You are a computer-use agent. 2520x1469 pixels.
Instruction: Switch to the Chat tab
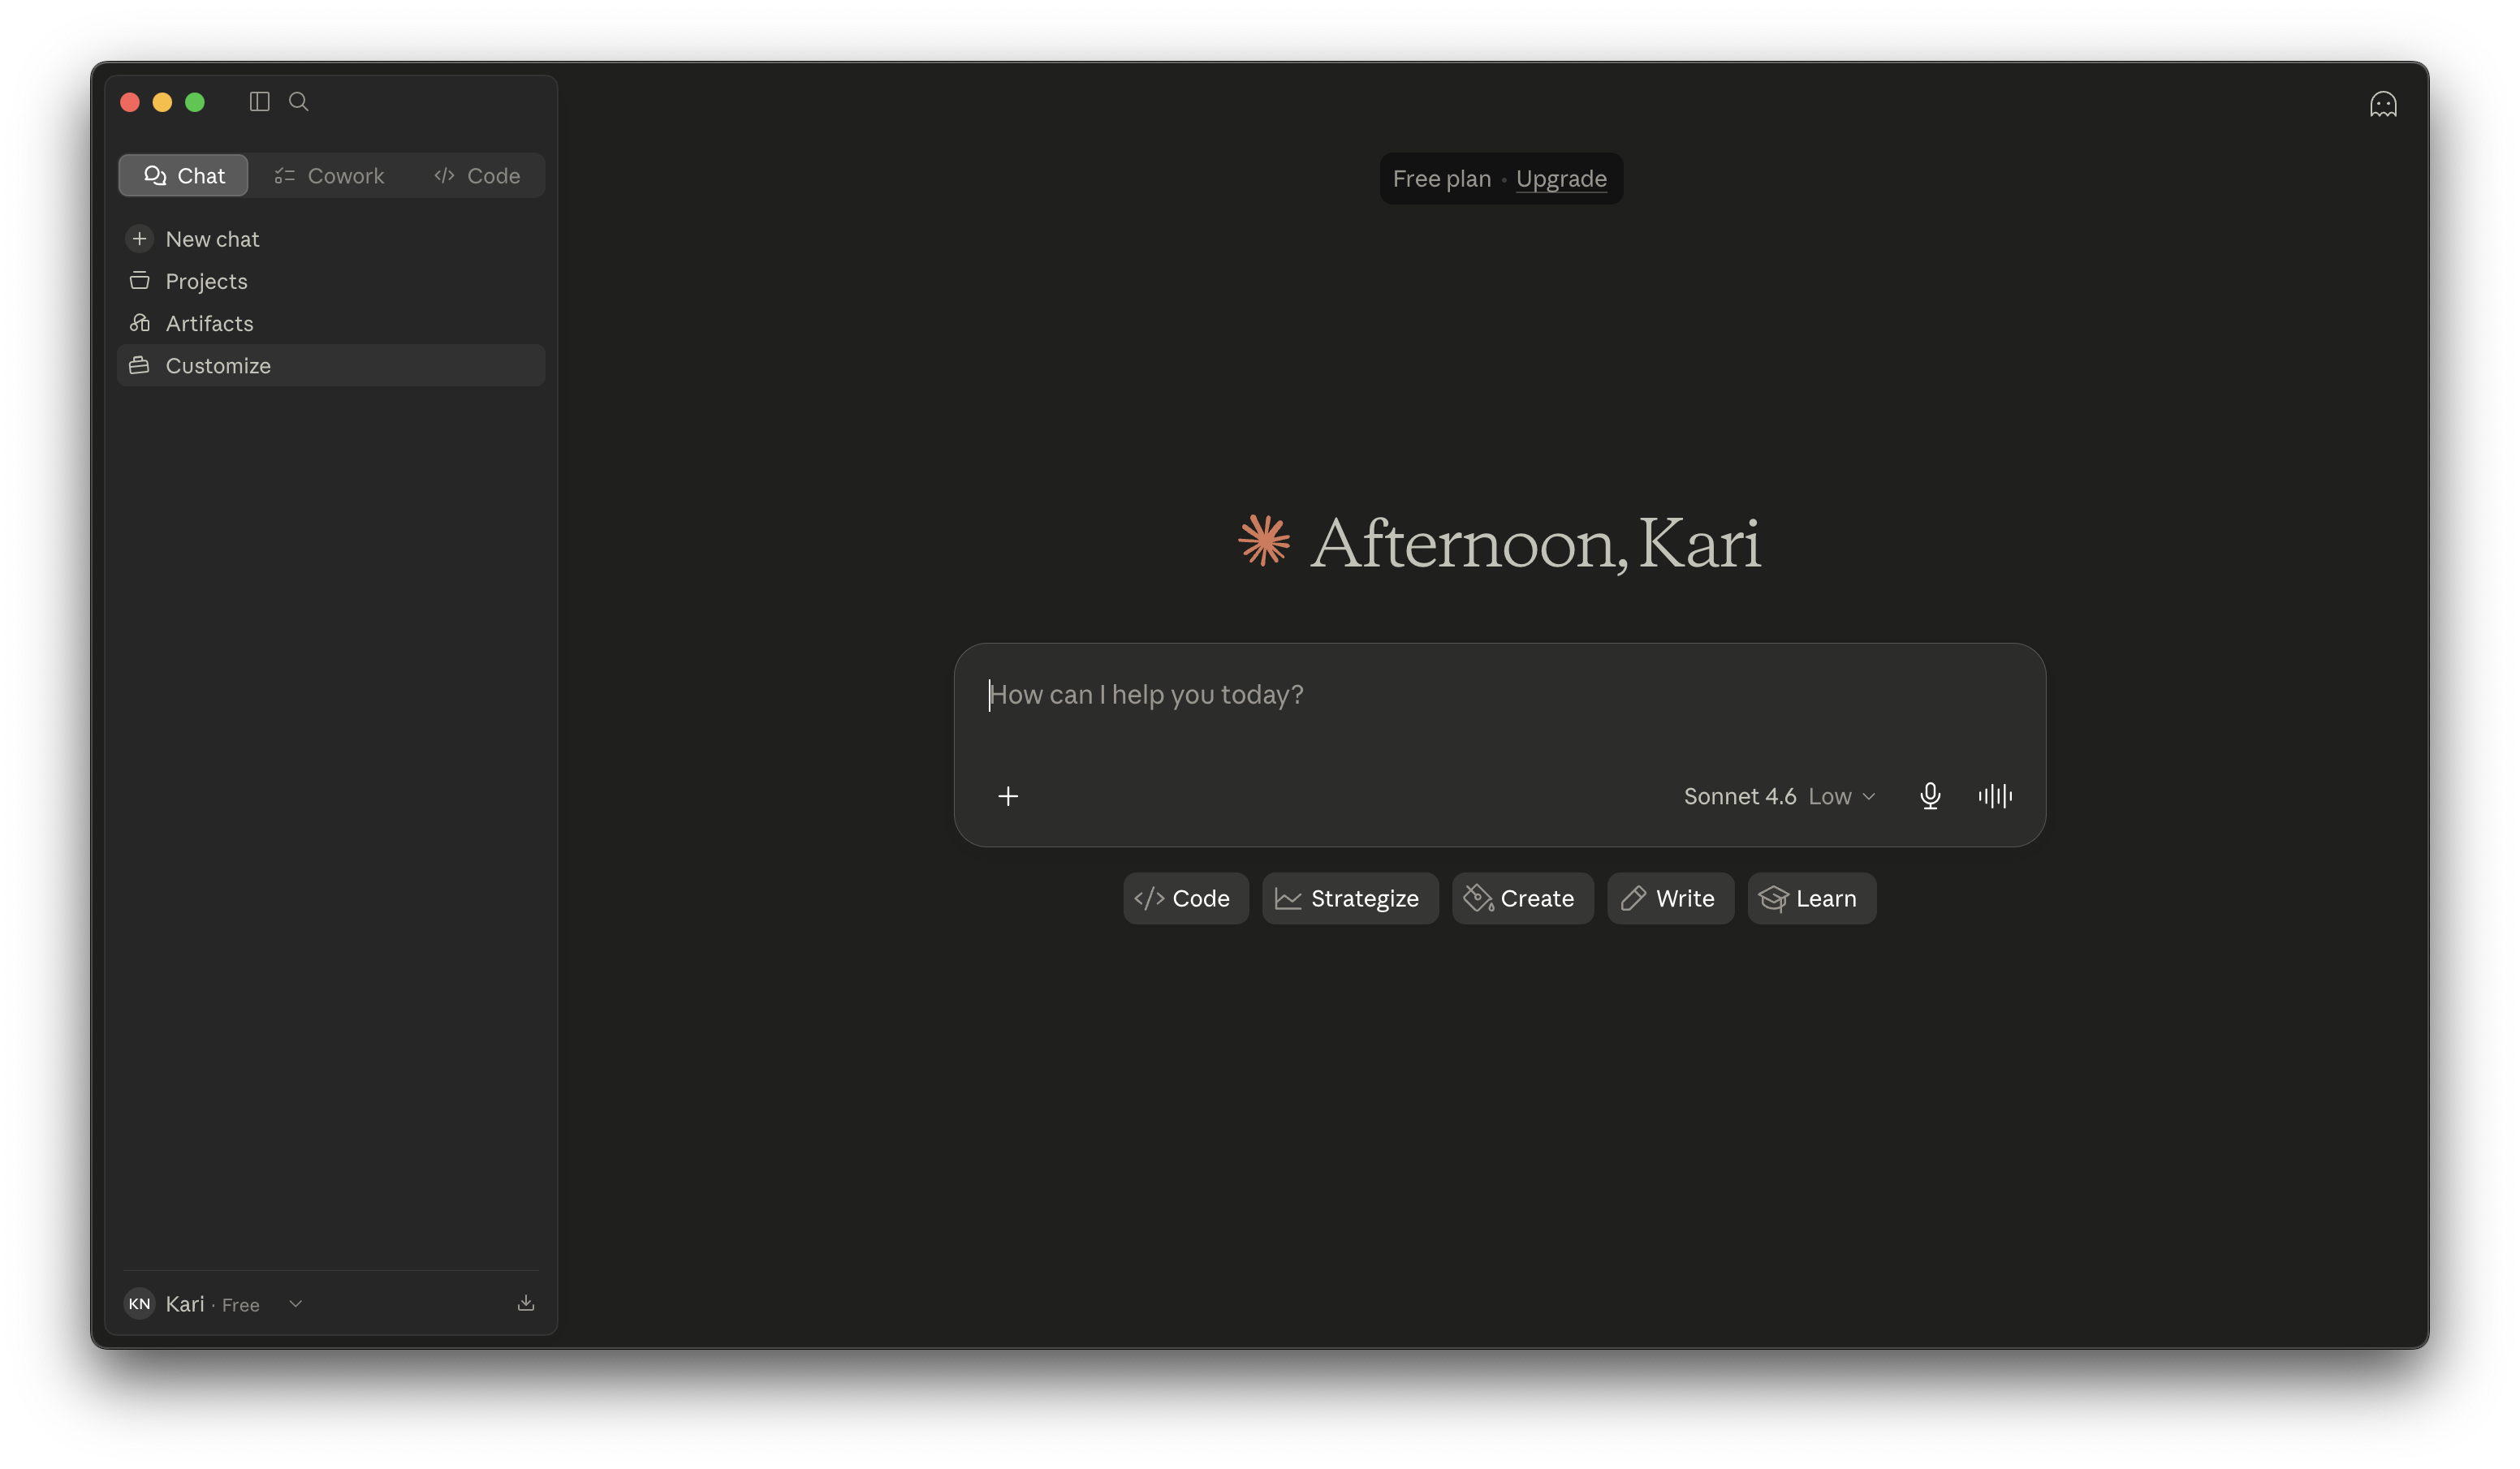pyautogui.click(x=184, y=175)
